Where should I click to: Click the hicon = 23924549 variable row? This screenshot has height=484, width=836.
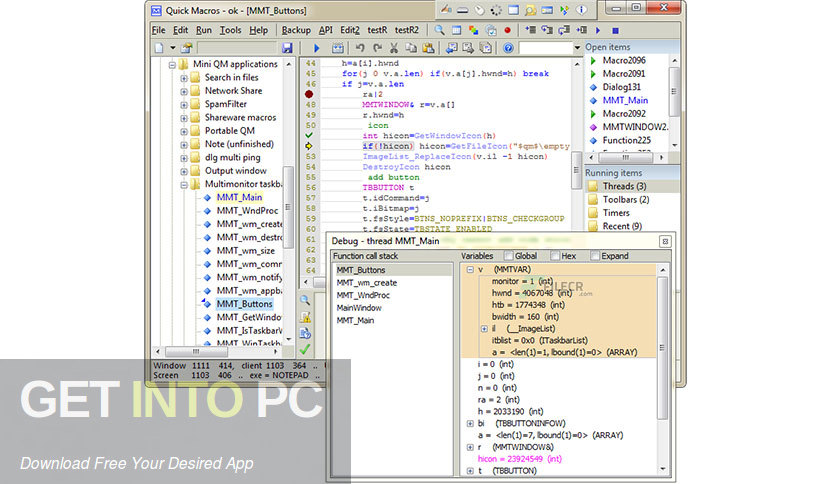click(519, 459)
